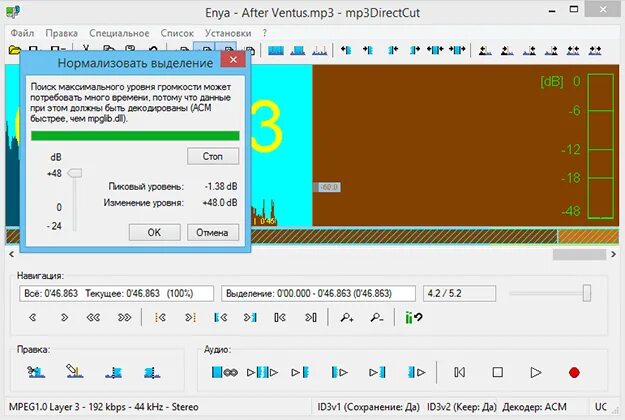The width and height of the screenshot is (625, 420).
Task: Click the green dB level meter
Action: pyautogui.click(x=600, y=146)
